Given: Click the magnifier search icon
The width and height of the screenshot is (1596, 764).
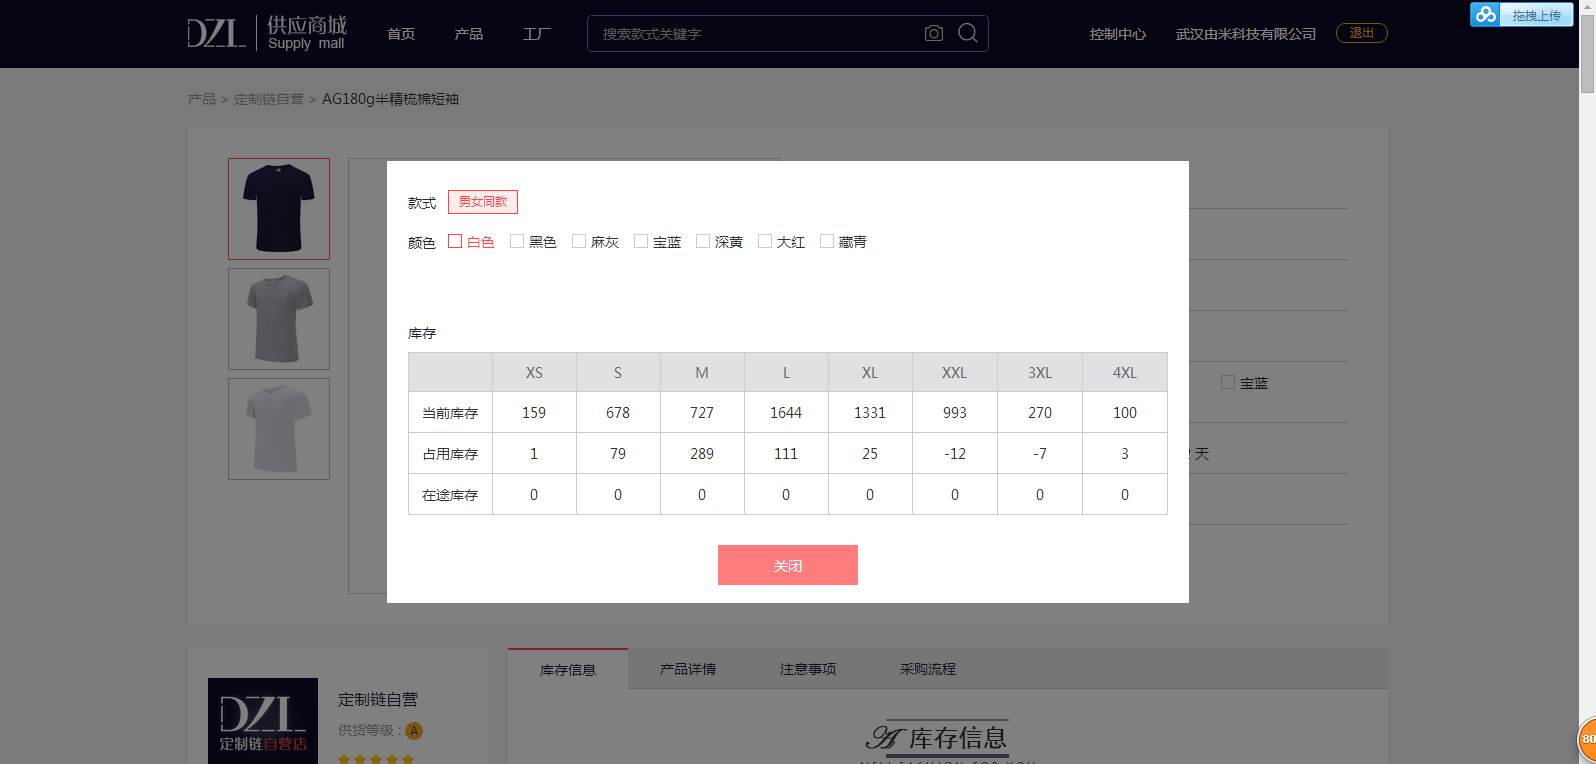Looking at the screenshot, I should (968, 33).
